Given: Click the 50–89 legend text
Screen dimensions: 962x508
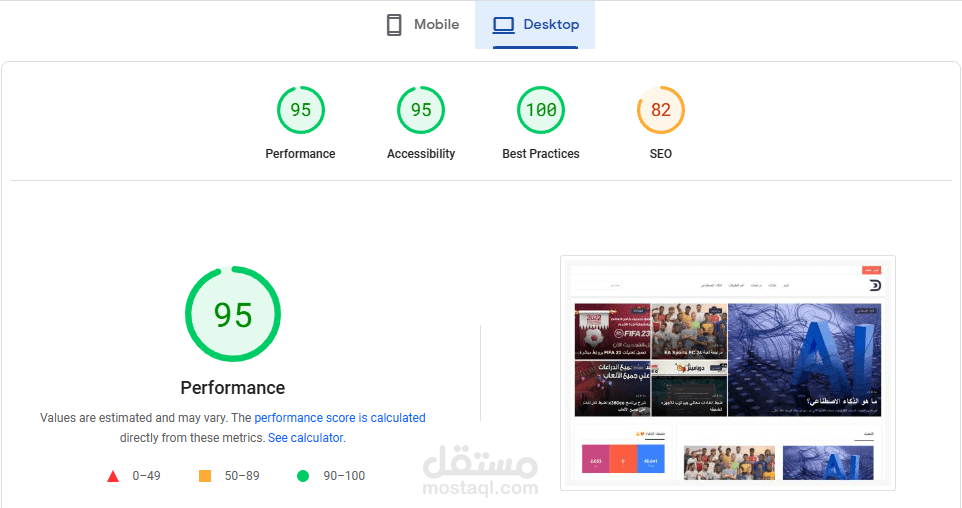Looking at the screenshot, I should click(x=242, y=476).
